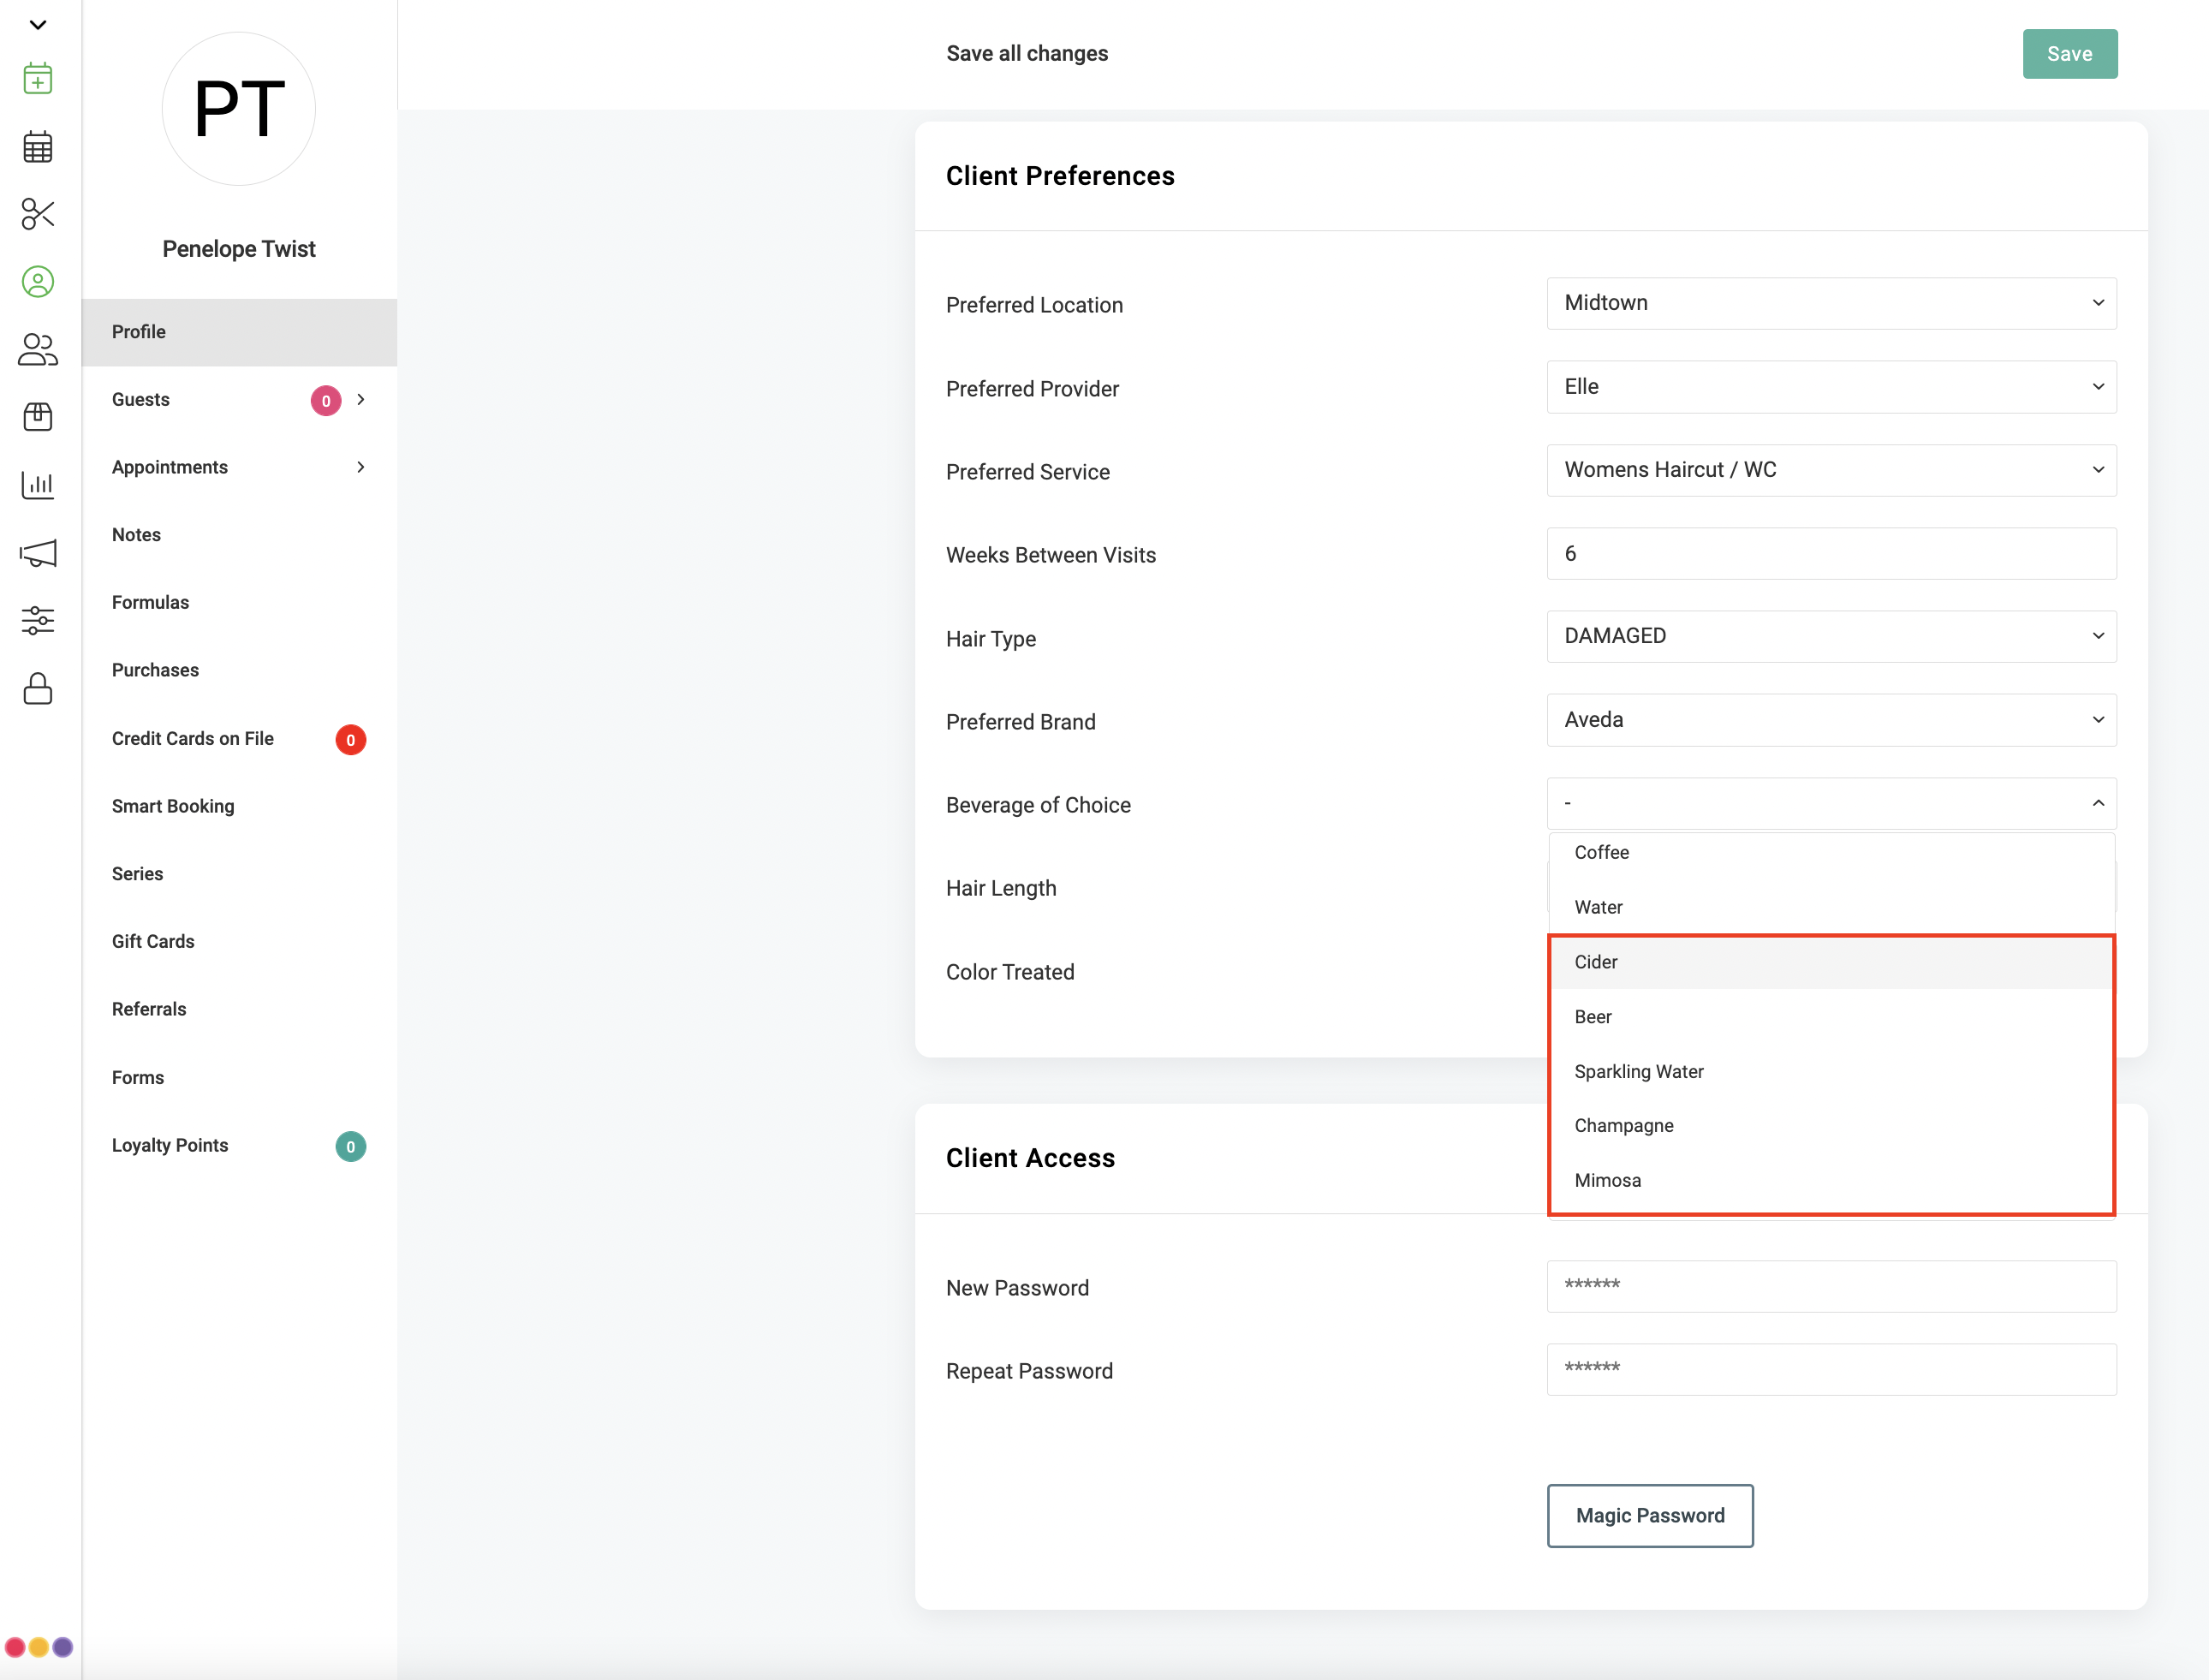Click the padlock icon in sidebar
The height and width of the screenshot is (1680, 2209).
(x=38, y=688)
